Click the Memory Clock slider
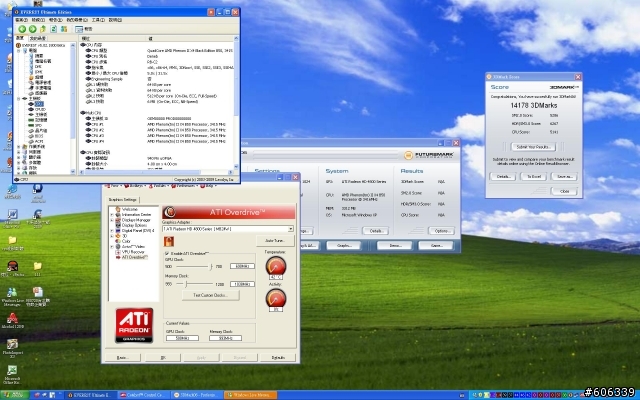The image size is (640, 400). [x=194, y=284]
